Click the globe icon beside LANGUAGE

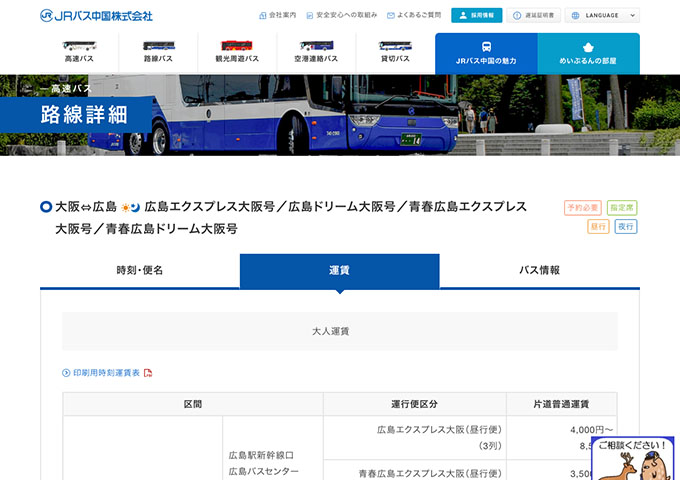[575, 16]
